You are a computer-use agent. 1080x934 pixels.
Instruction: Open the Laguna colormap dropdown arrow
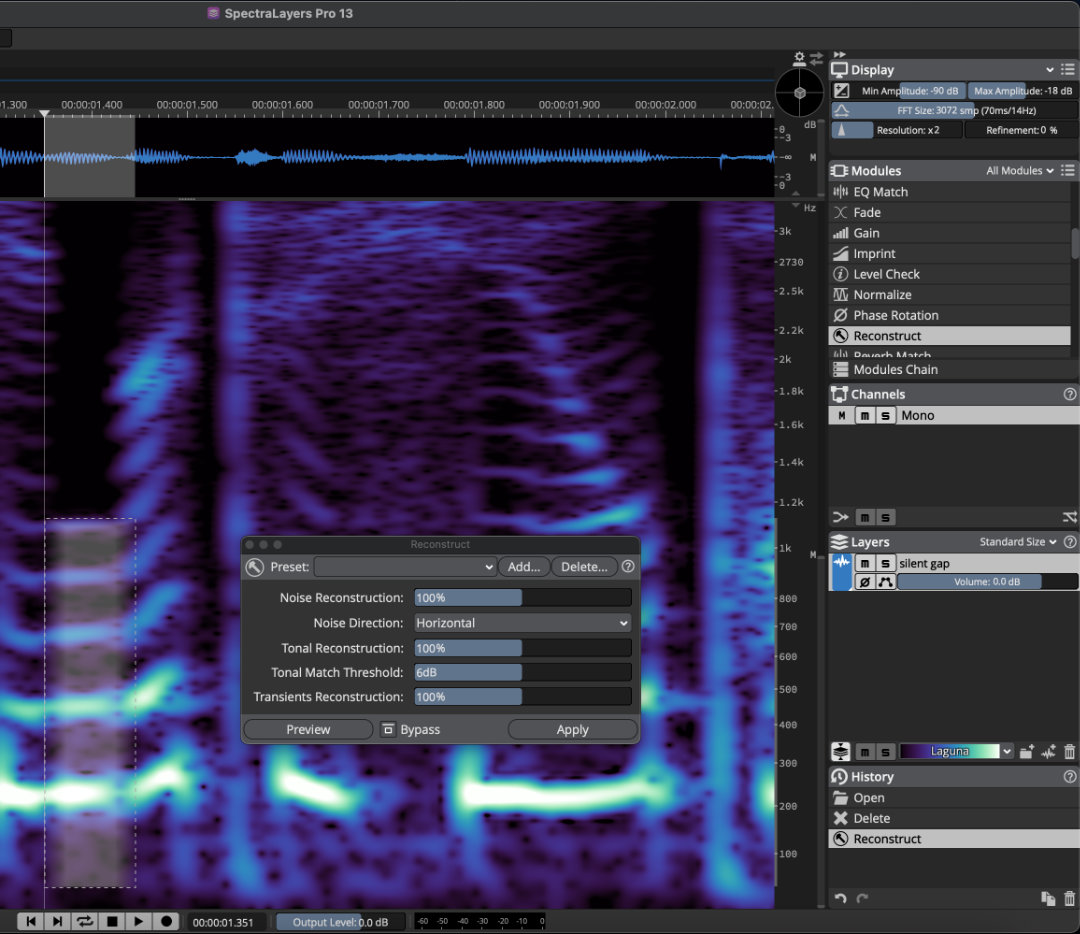pyautogui.click(x=1007, y=751)
